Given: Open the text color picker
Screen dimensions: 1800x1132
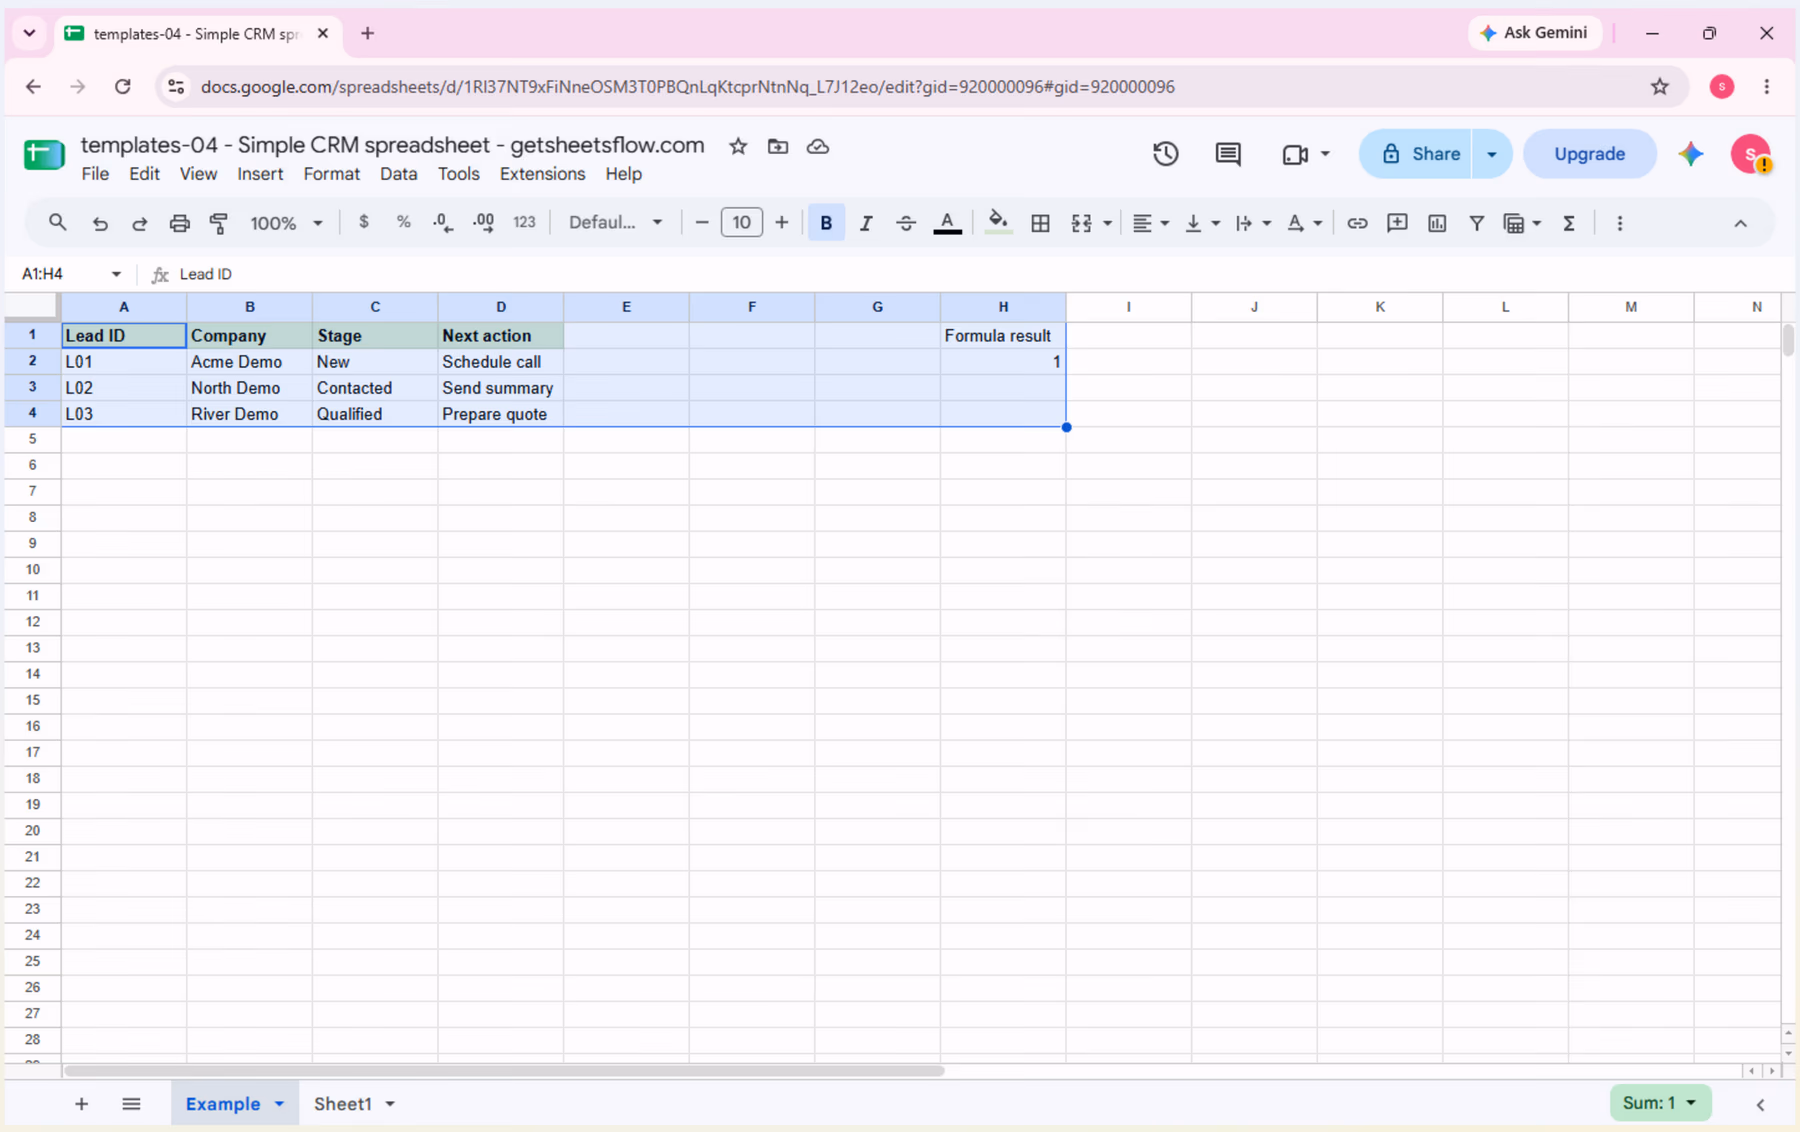Looking at the screenshot, I should 947,223.
